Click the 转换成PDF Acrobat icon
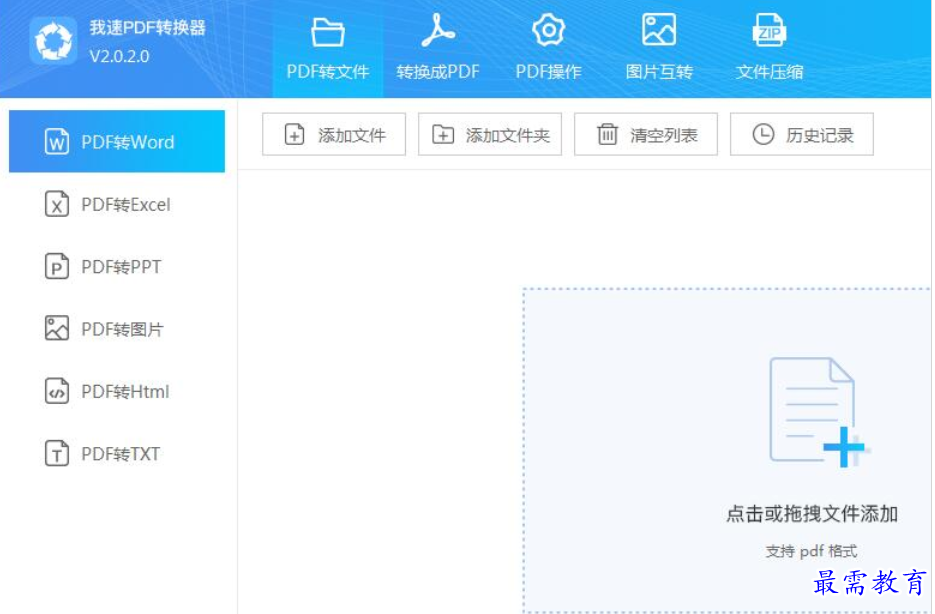 [438, 30]
